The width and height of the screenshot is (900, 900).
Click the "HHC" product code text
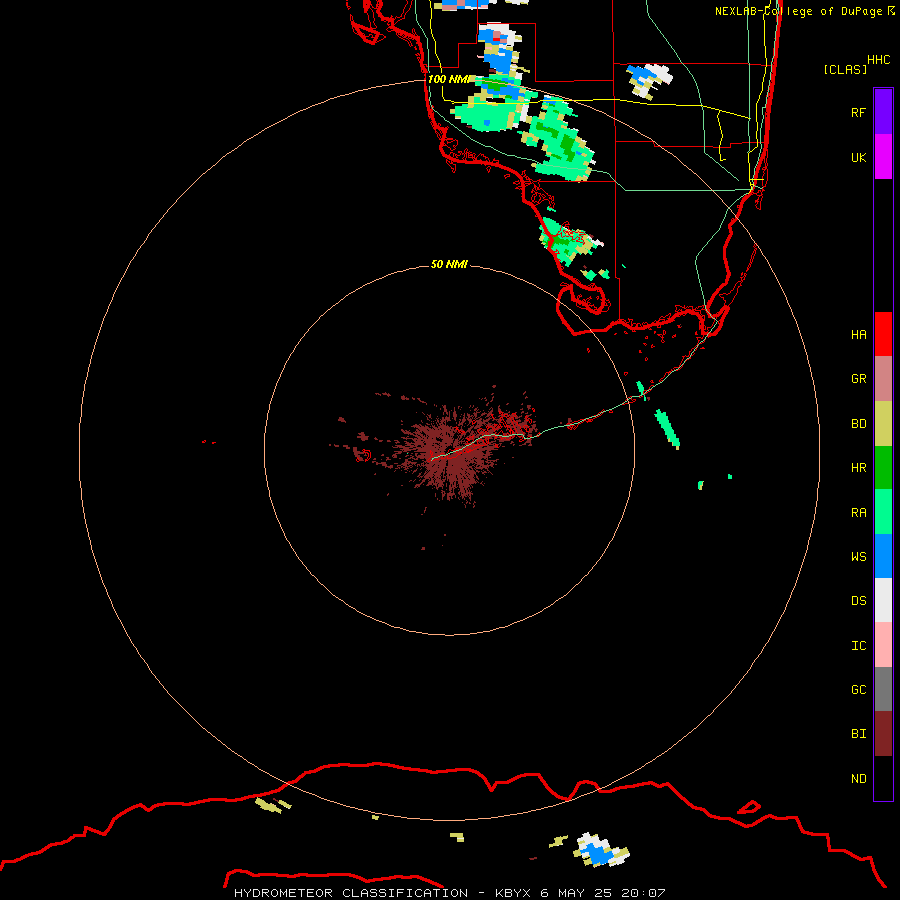pos(879,59)
